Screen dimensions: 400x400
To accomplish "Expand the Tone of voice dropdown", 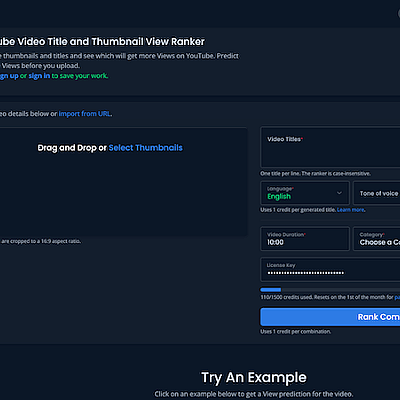I will pyautogui.click(x=377, y=193).
